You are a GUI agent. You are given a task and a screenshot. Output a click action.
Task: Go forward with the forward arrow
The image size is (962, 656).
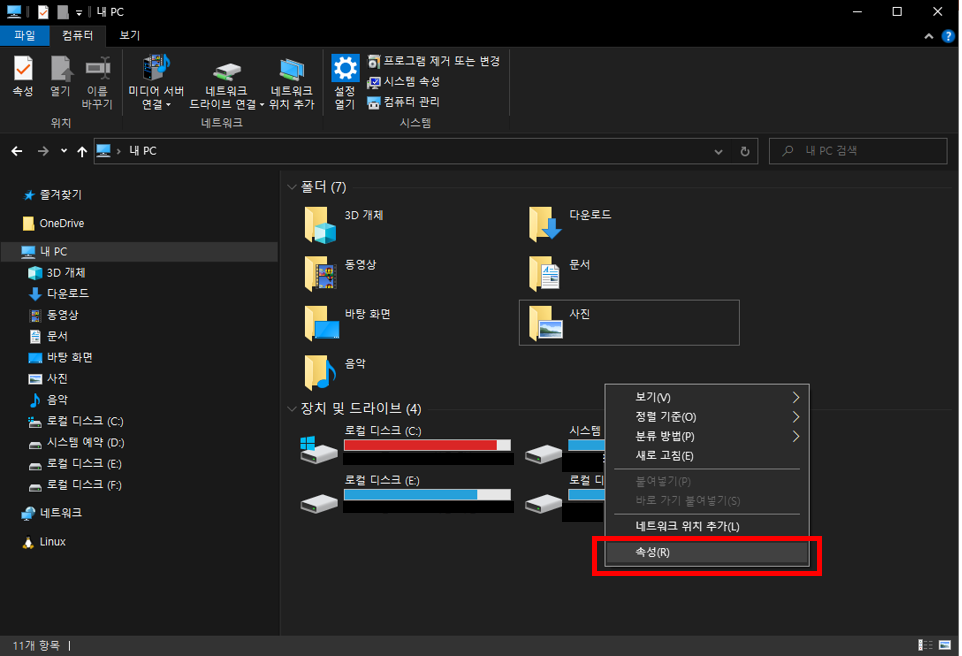[43, 151]
